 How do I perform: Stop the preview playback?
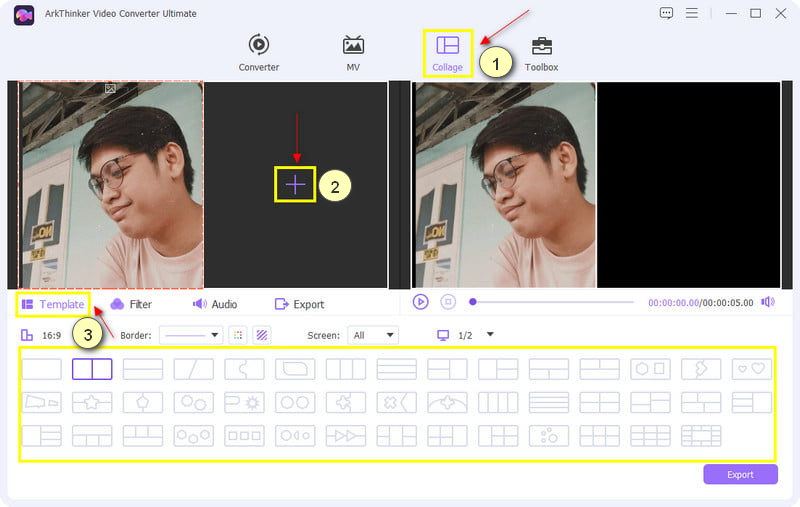(x=448, y=302)
